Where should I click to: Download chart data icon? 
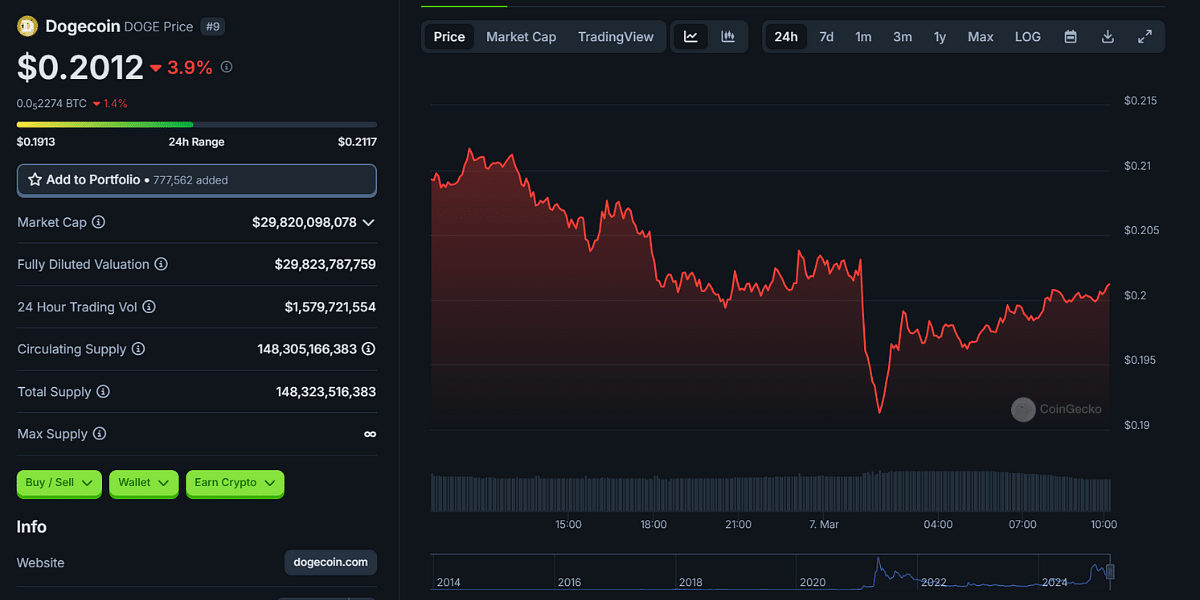click(1108, 37)
